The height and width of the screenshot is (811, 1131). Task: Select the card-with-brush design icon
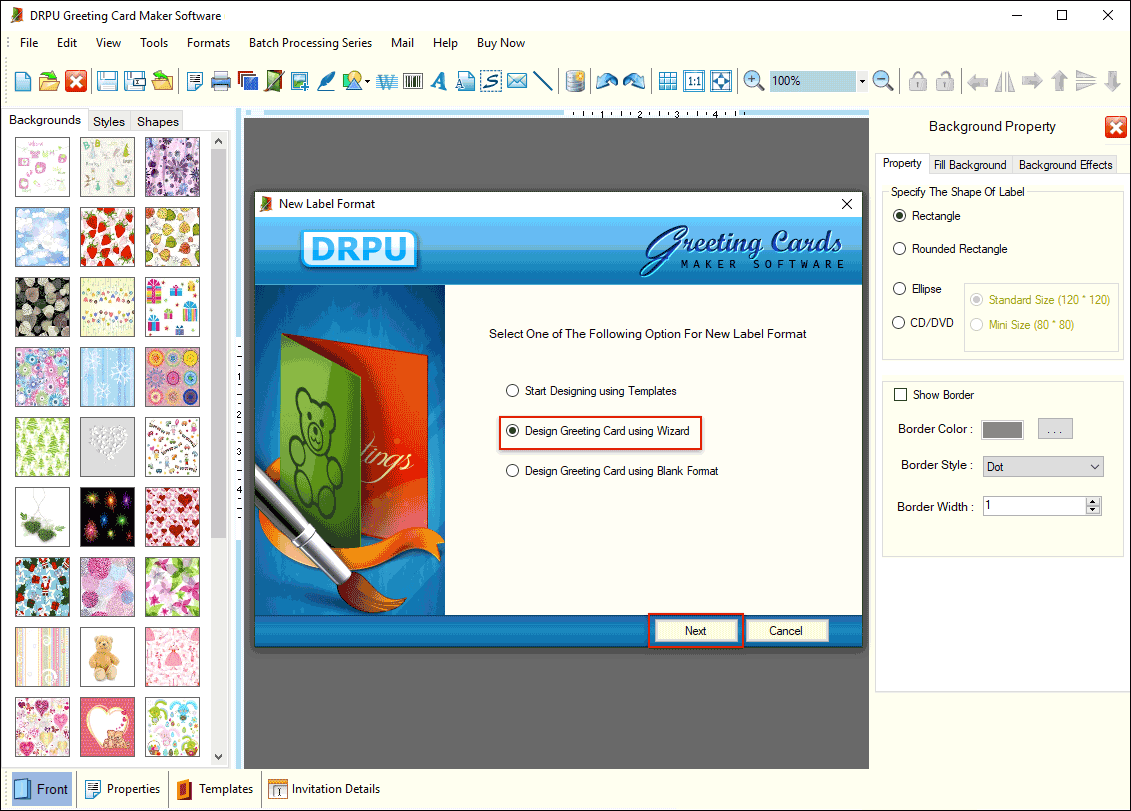tap(274, 81)
